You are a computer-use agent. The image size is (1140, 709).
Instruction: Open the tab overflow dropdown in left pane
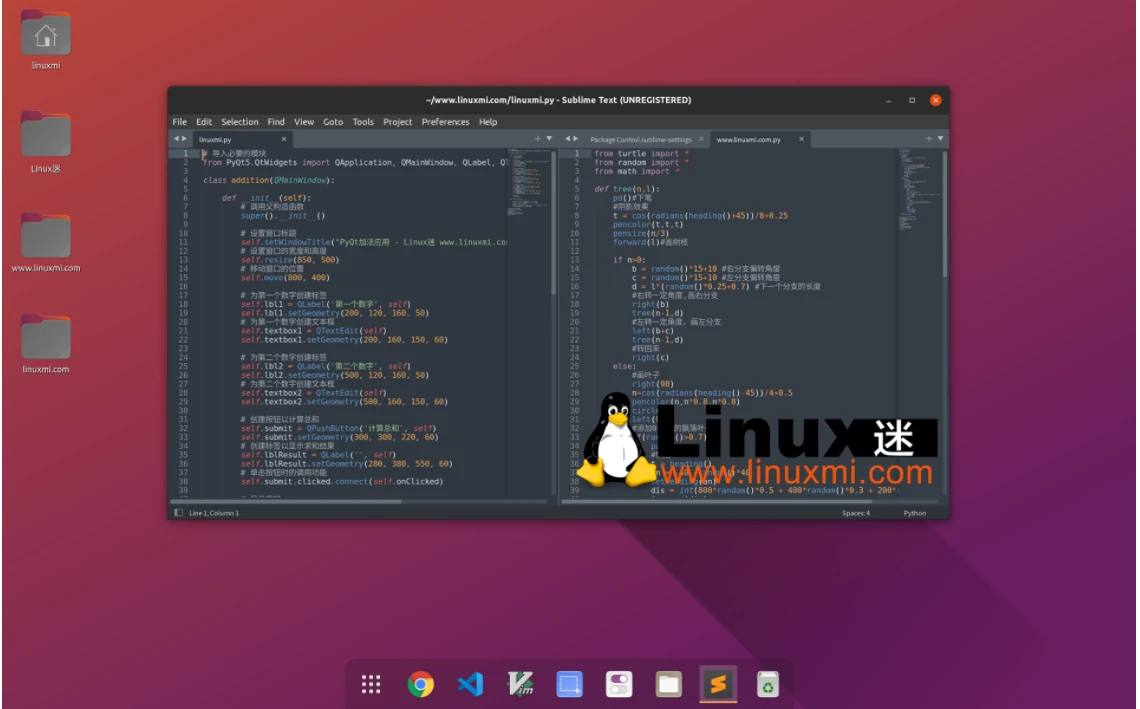[548, 138]
